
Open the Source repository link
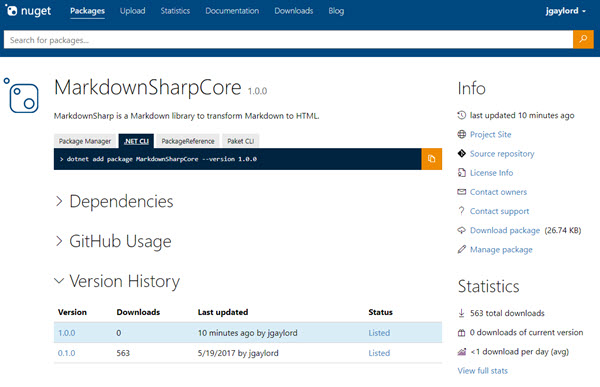[502, 153]
